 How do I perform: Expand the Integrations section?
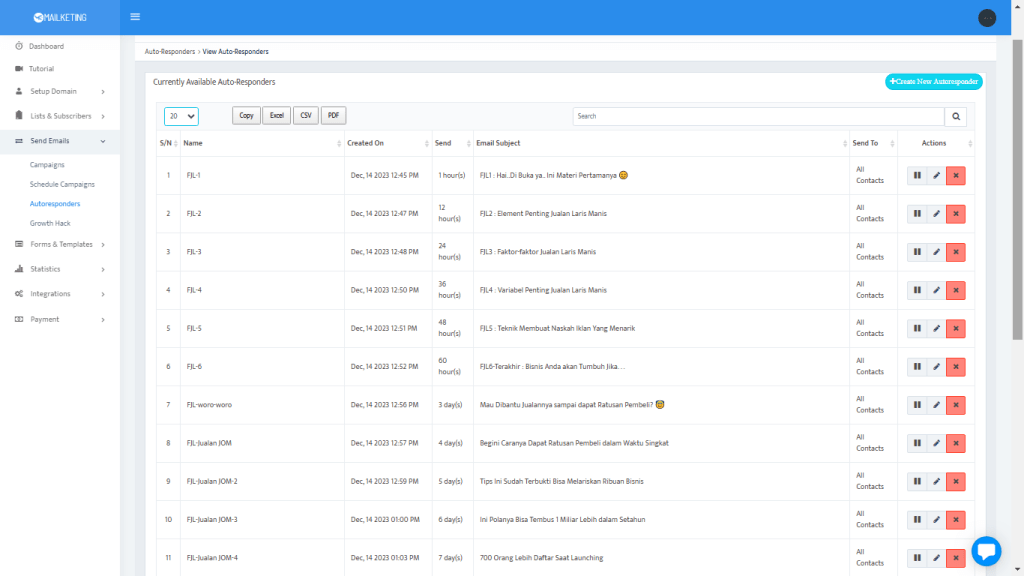point(59,294)
